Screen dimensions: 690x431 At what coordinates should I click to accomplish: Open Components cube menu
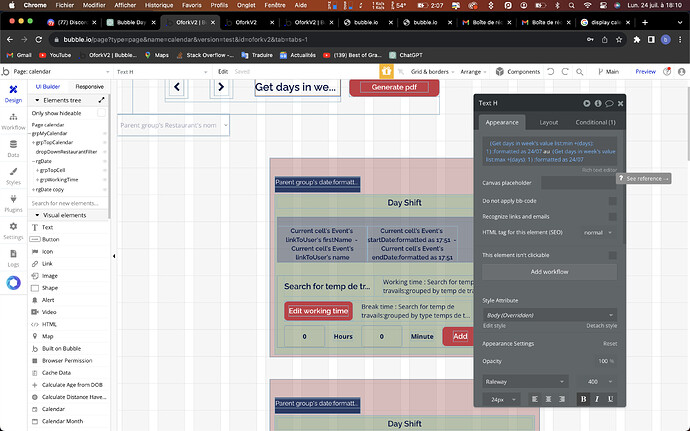(518, 71)
